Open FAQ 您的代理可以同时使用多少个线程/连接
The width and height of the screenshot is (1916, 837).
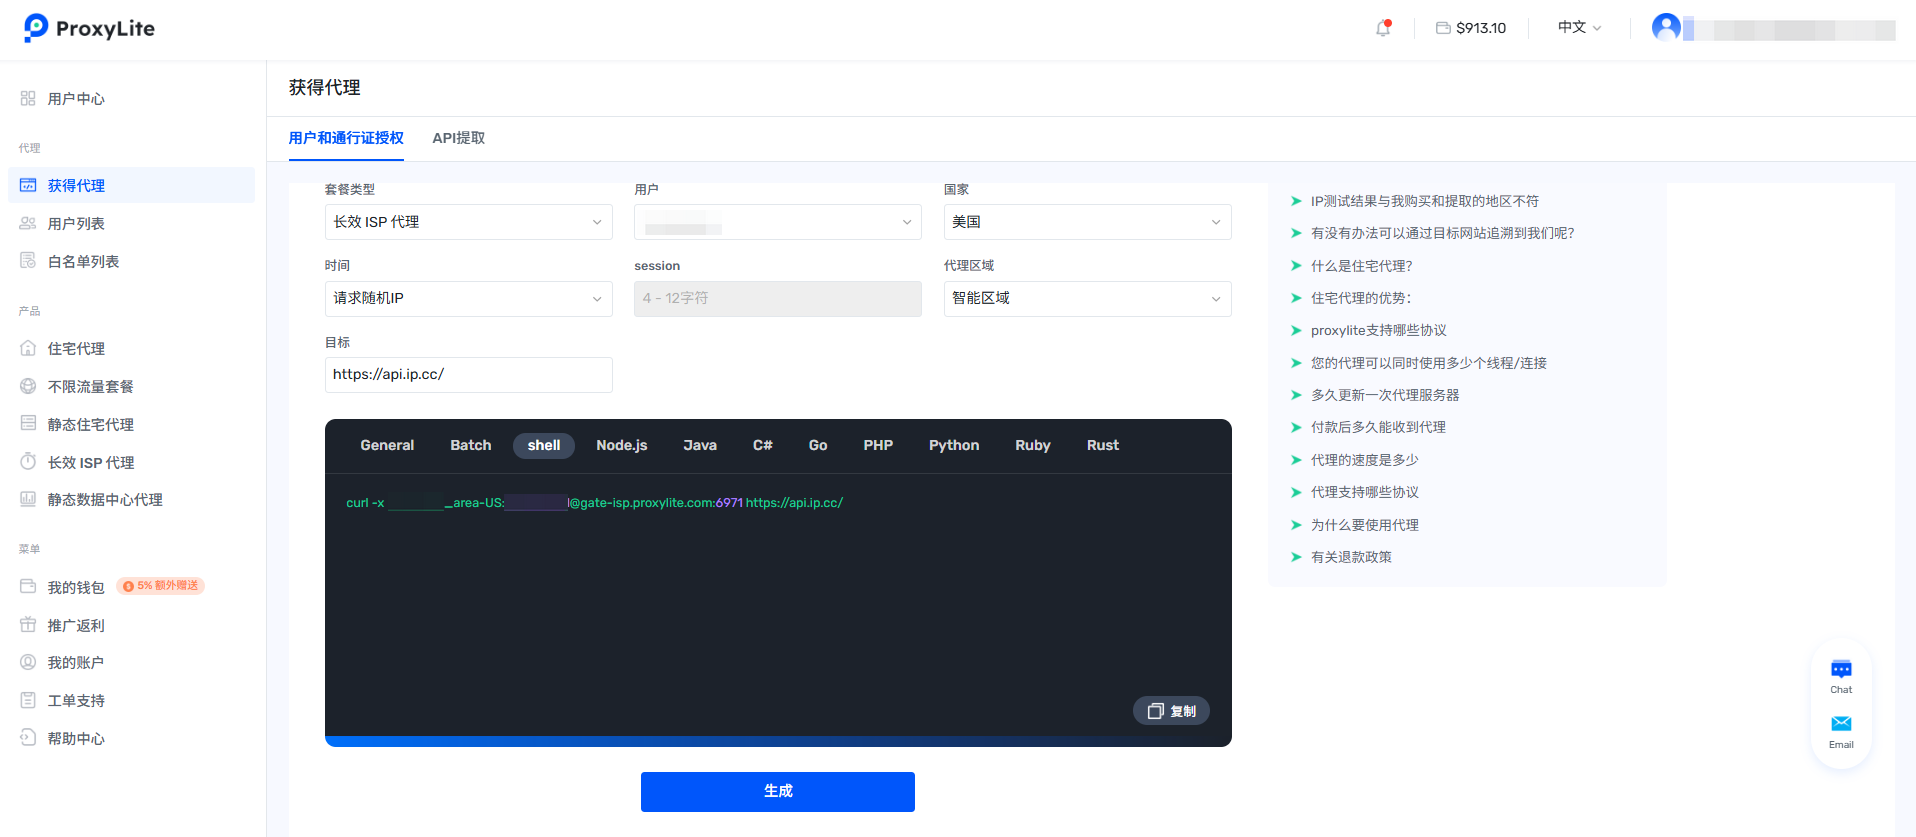1429,363
